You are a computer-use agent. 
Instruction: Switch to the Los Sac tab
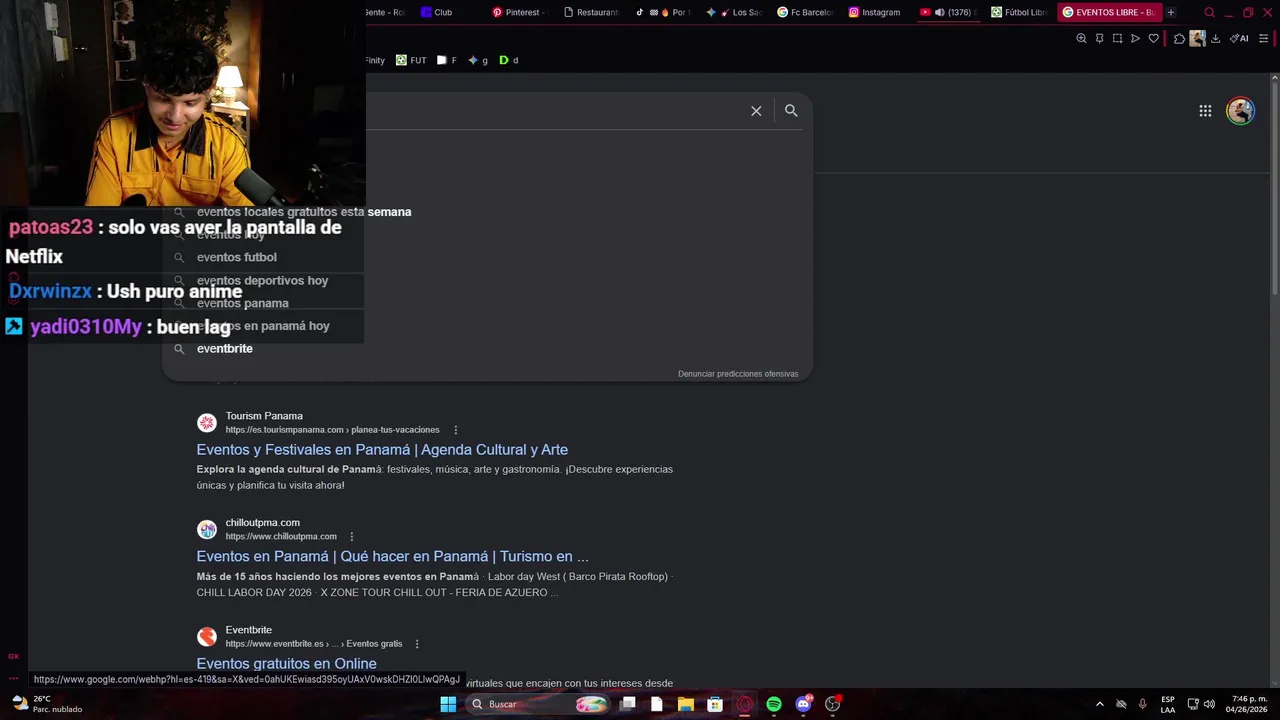tap(735, 12)
